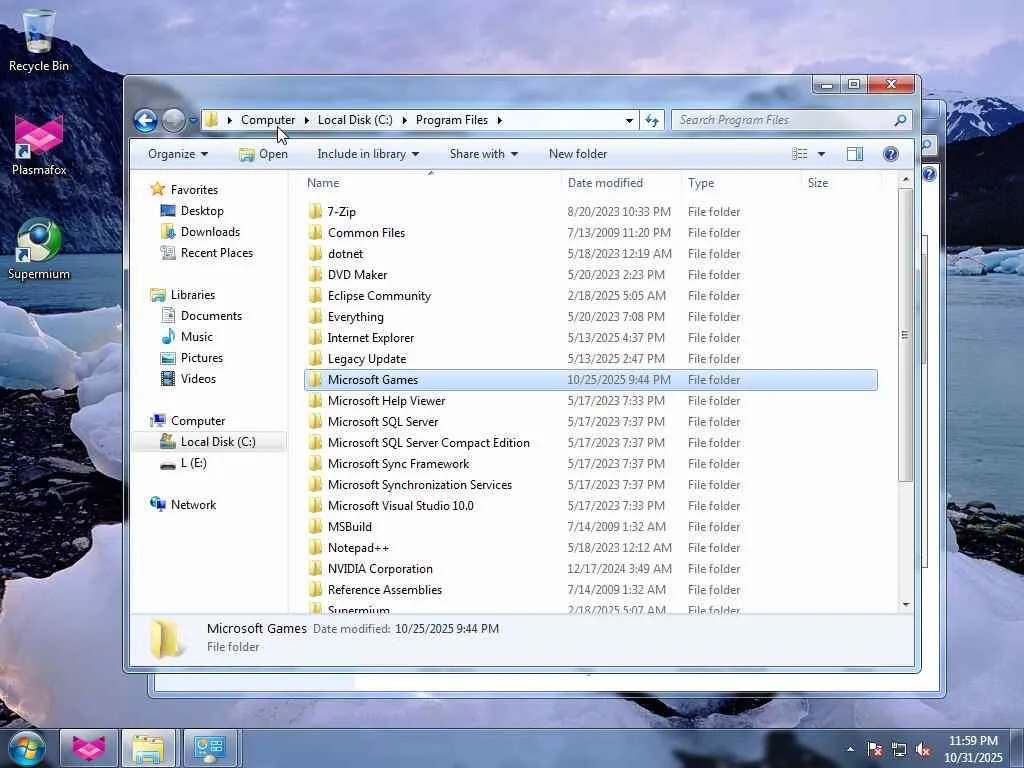Select the Music library
This screenshot has height=768, width=1024.
(197, 337)
